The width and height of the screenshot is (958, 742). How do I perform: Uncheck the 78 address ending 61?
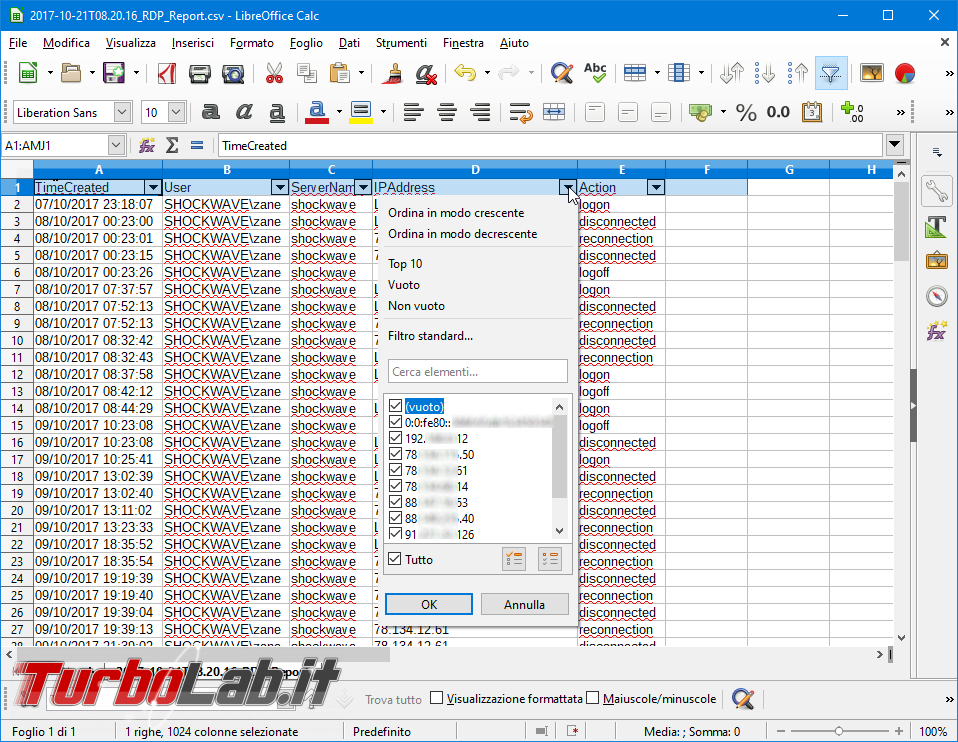(395, 470)
